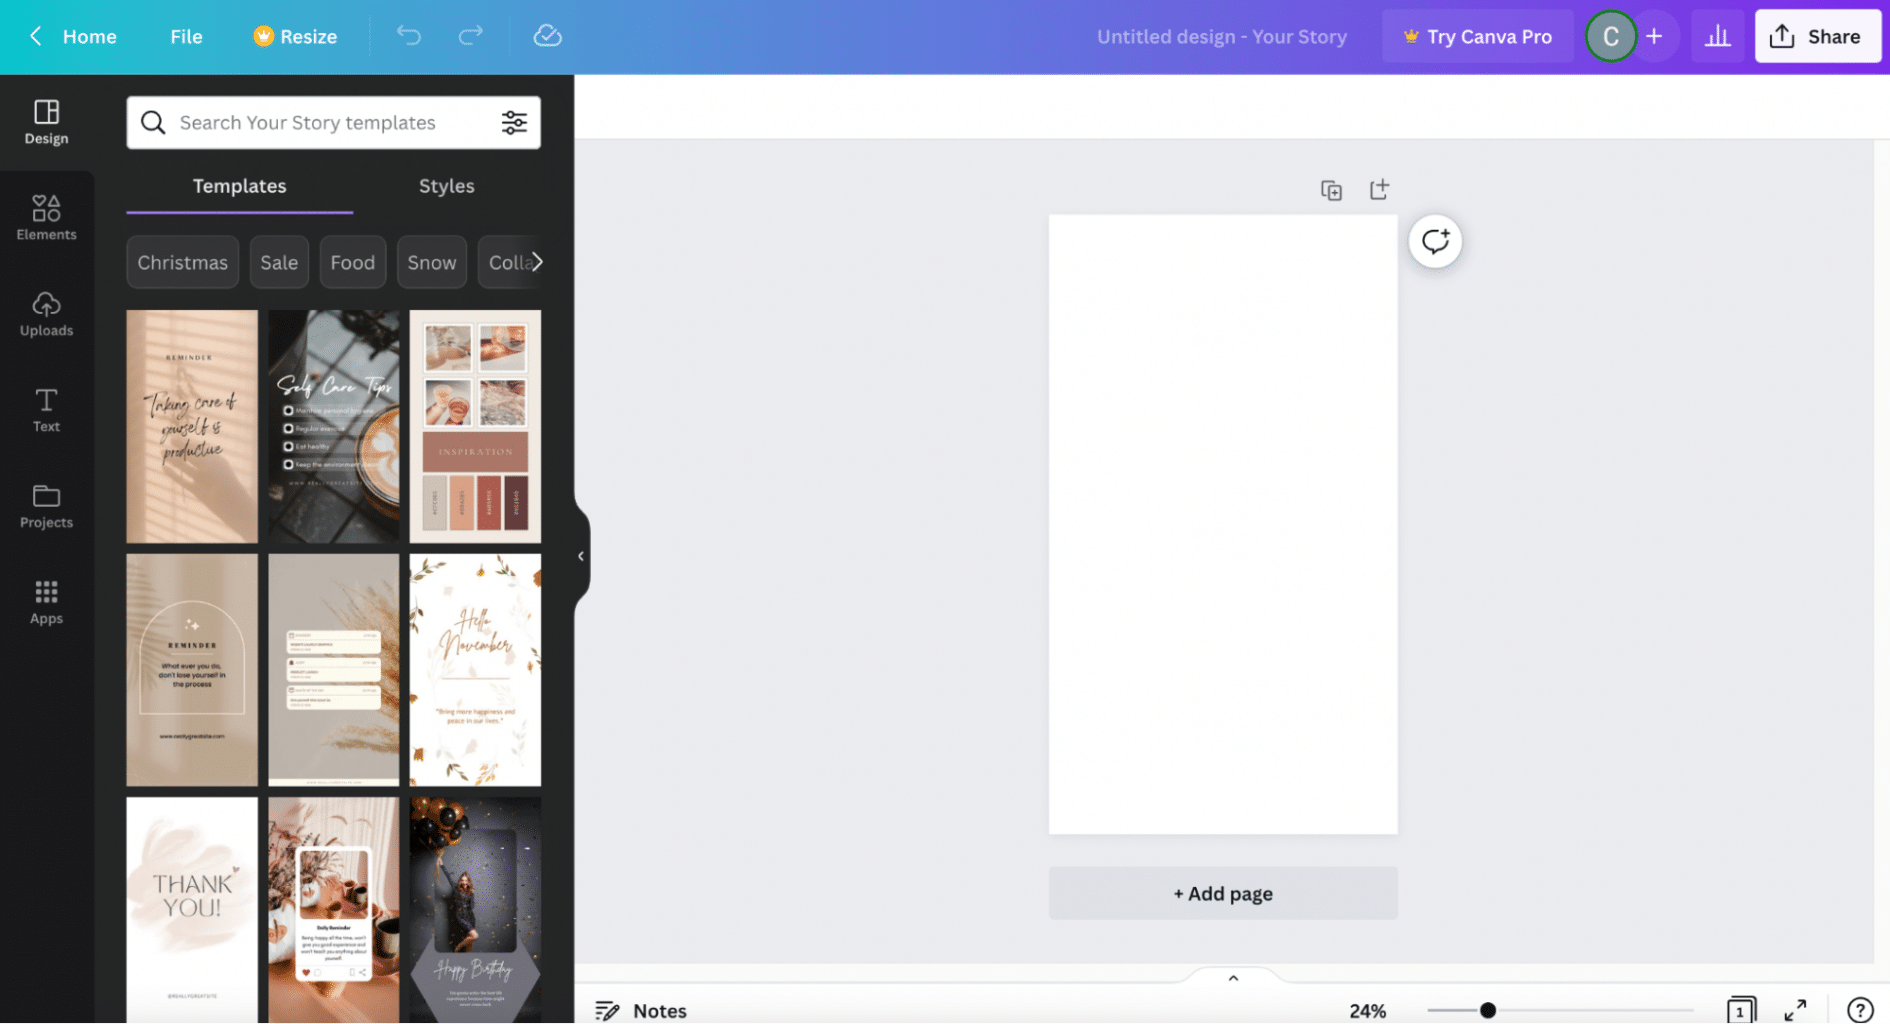This screenshot has width=1890, height=1024.
Task: Click the + Add page button
Action: (x=1222, y=893)
